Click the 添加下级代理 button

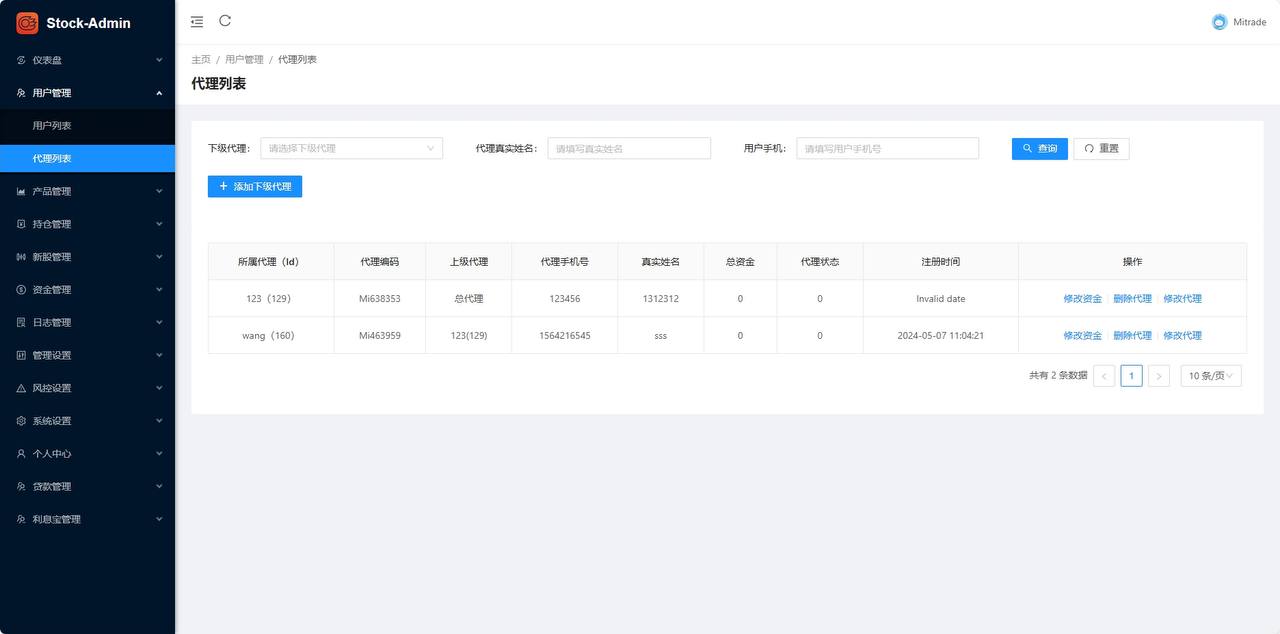pyautogui.click(x=255, y=186)
